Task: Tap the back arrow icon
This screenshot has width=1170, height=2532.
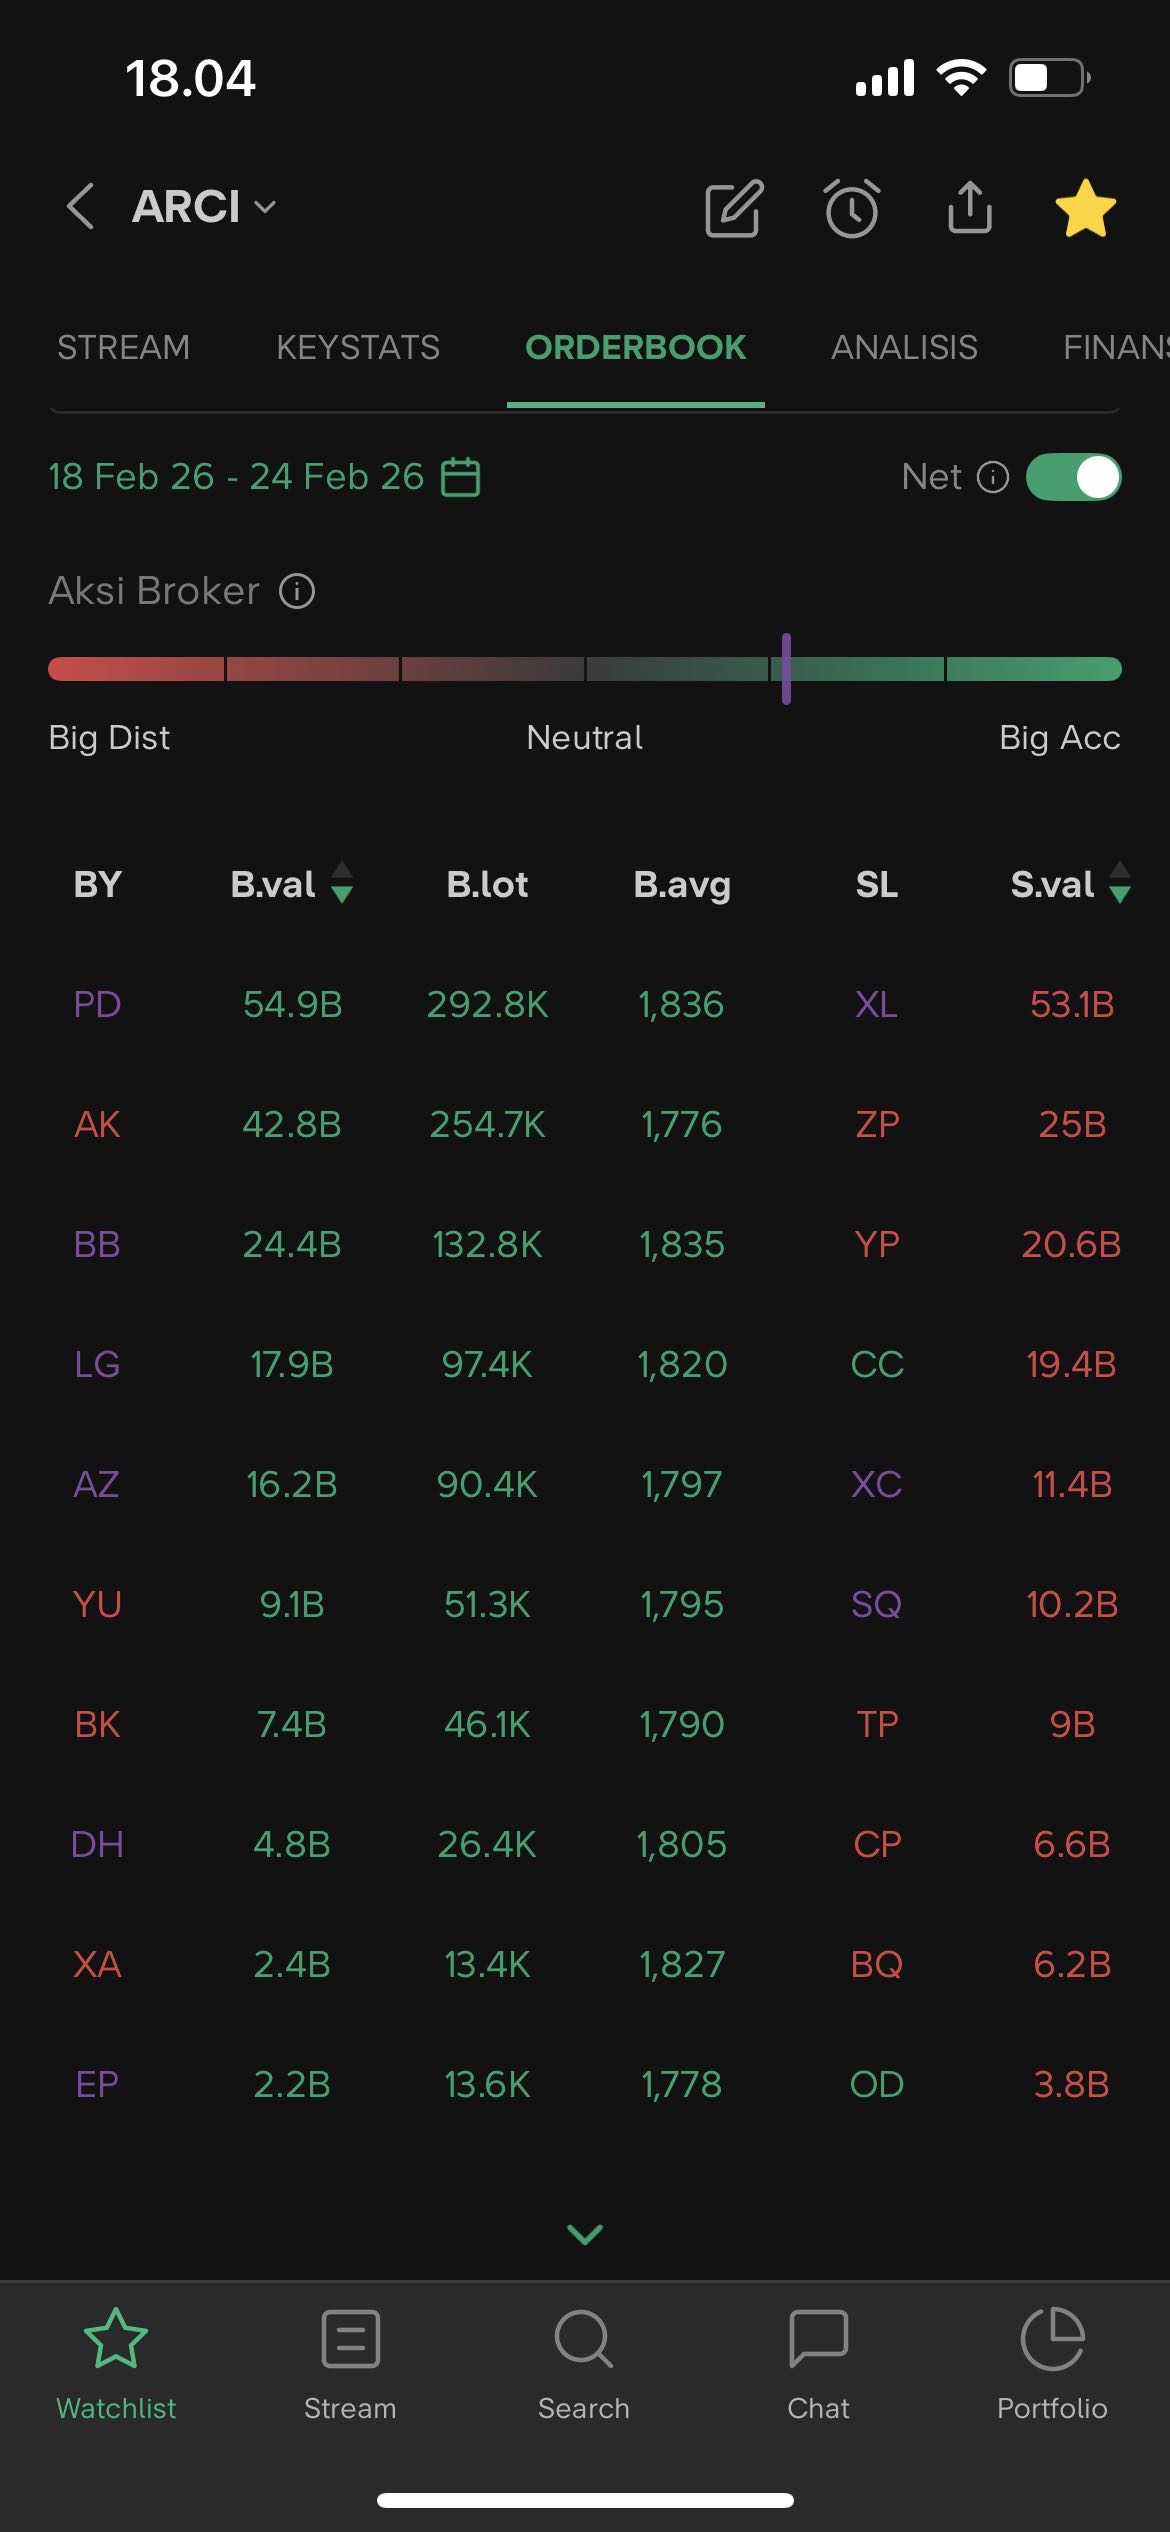Action: [80, 207]
